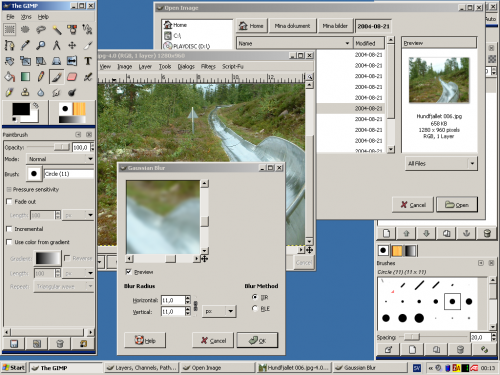Click the Opacity slider handle
The width and height of the screenshot is (500, 375).
tap(62, 147)
